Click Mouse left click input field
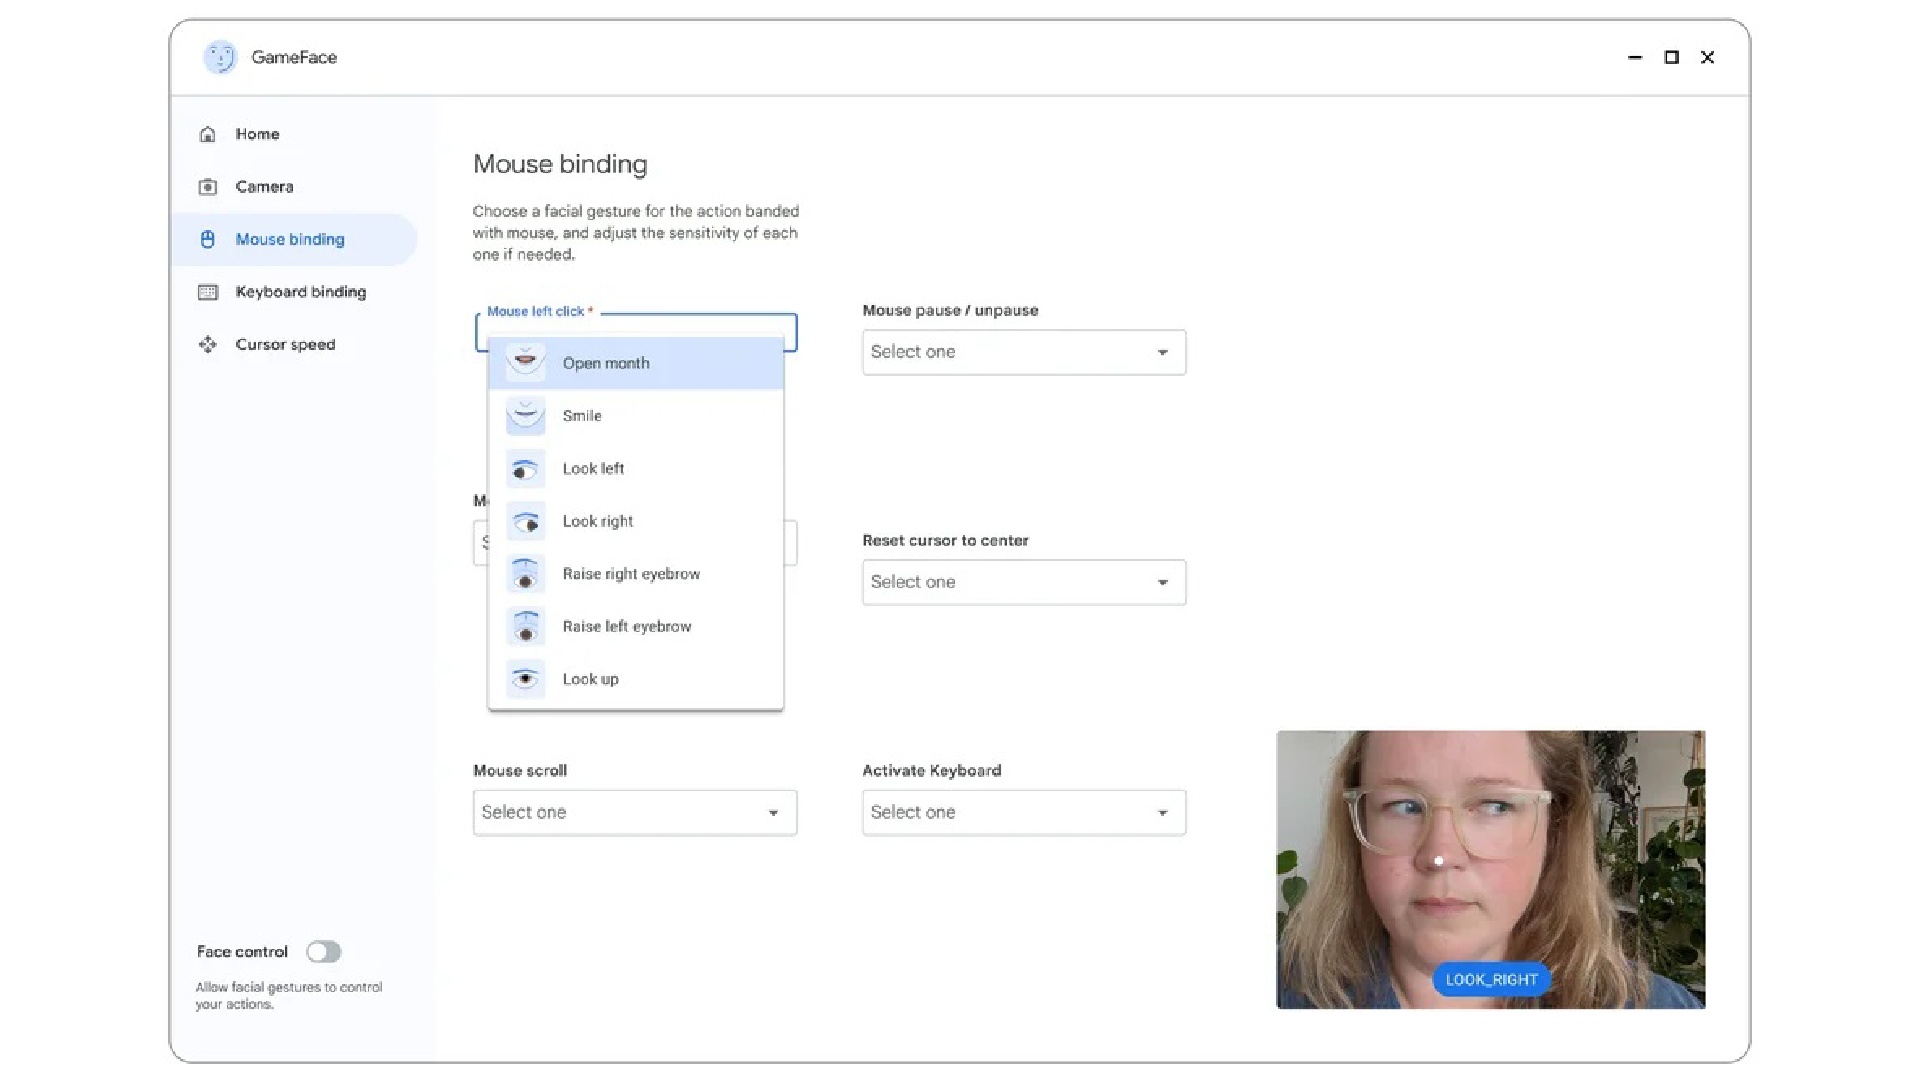Viewport: 1920px width, 1080px height. tap(636, 327)
